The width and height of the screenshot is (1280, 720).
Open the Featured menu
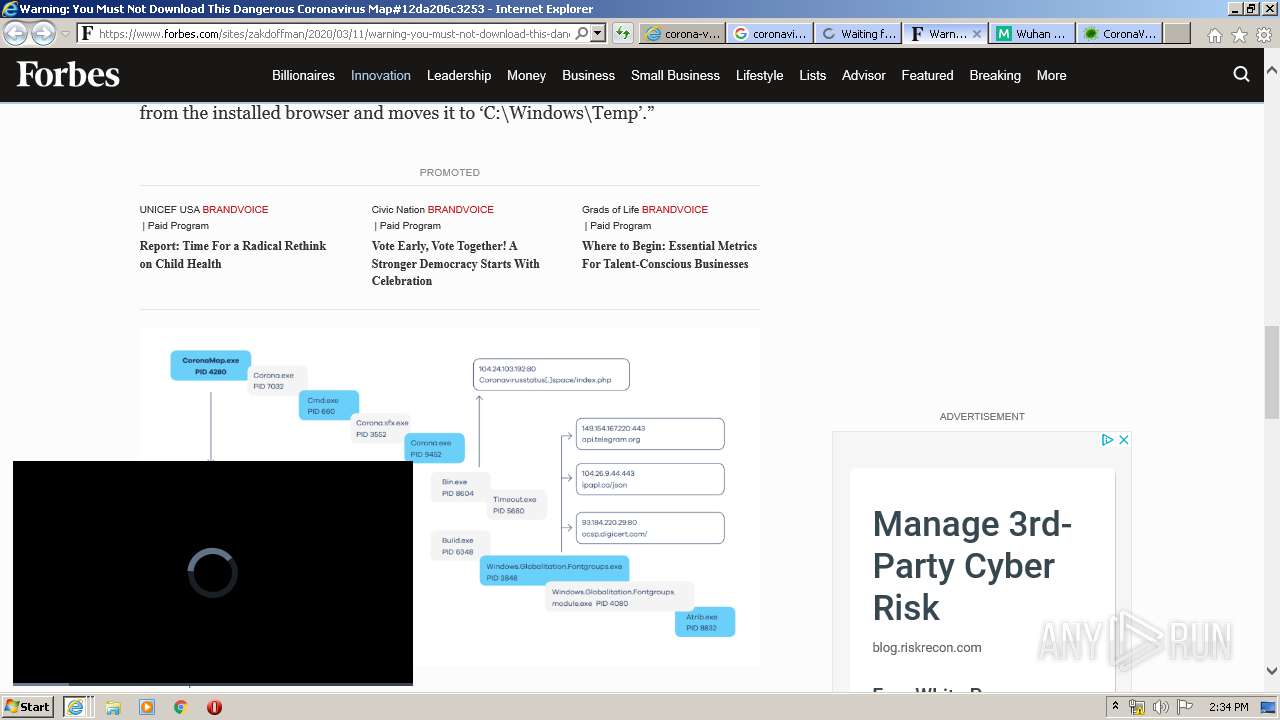click(x=927, y=75)
